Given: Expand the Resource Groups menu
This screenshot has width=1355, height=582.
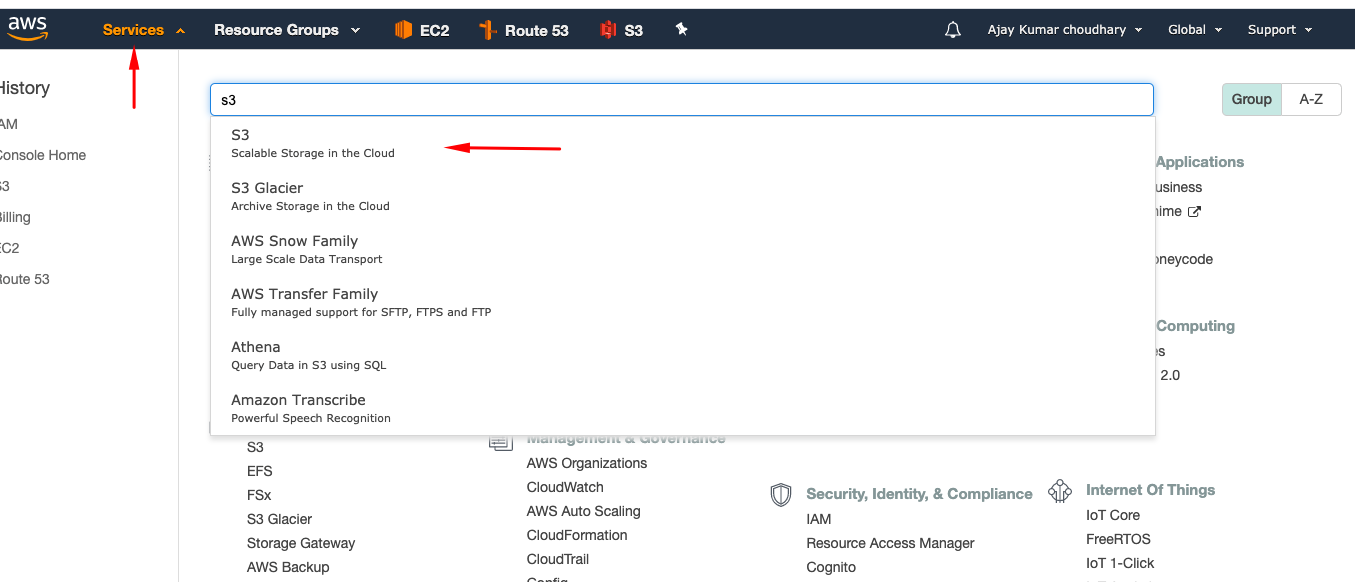Looking at the screenshot, I should [x=287, y=30].
